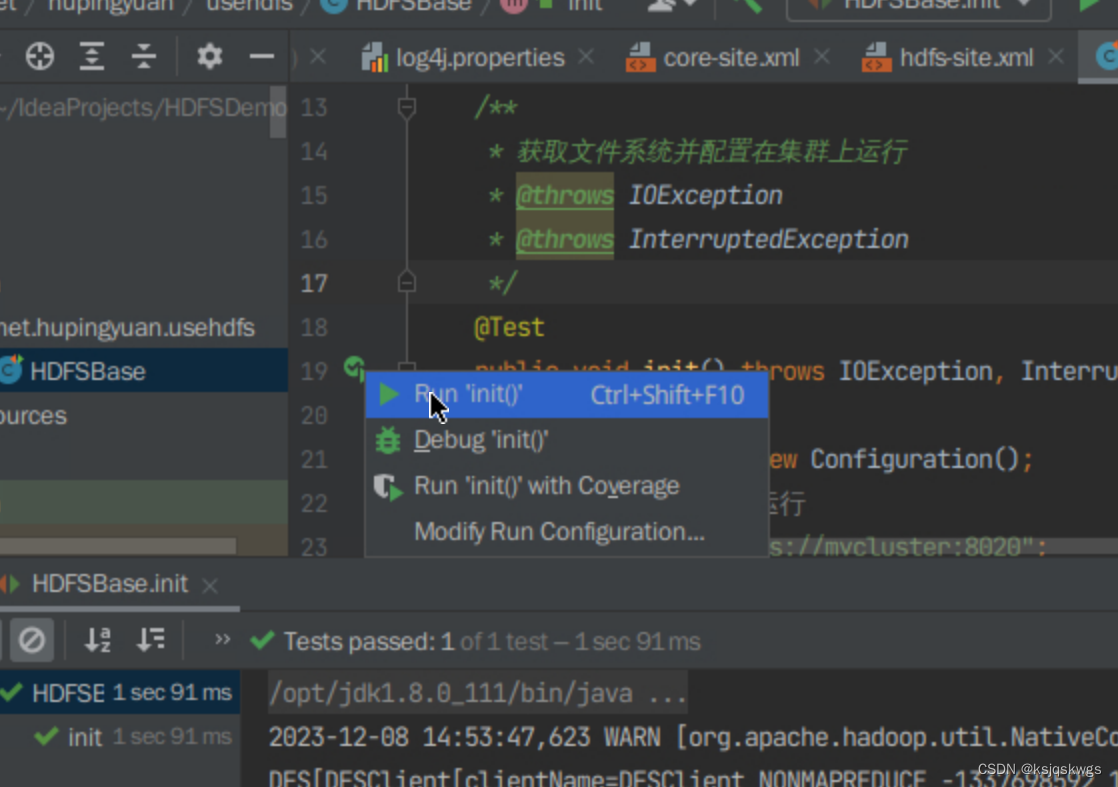The width and height of the screenshot is (1118, 787).
Task: Click the Select Opened File crosshair icon
Action: (x=40, y=56)
